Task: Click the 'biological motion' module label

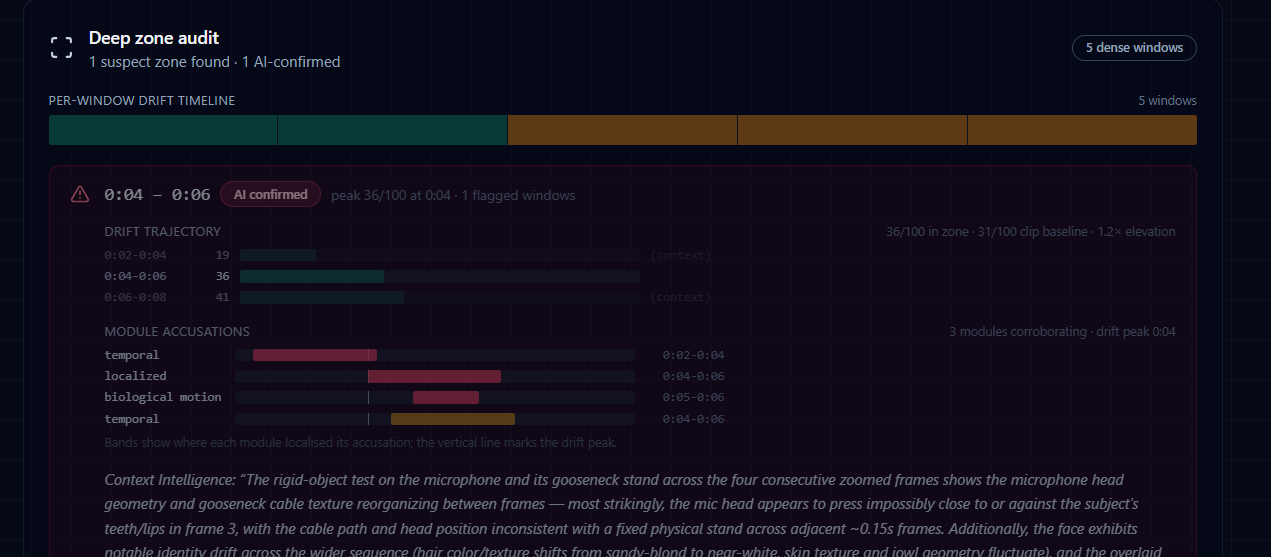Action: [163, 397]
